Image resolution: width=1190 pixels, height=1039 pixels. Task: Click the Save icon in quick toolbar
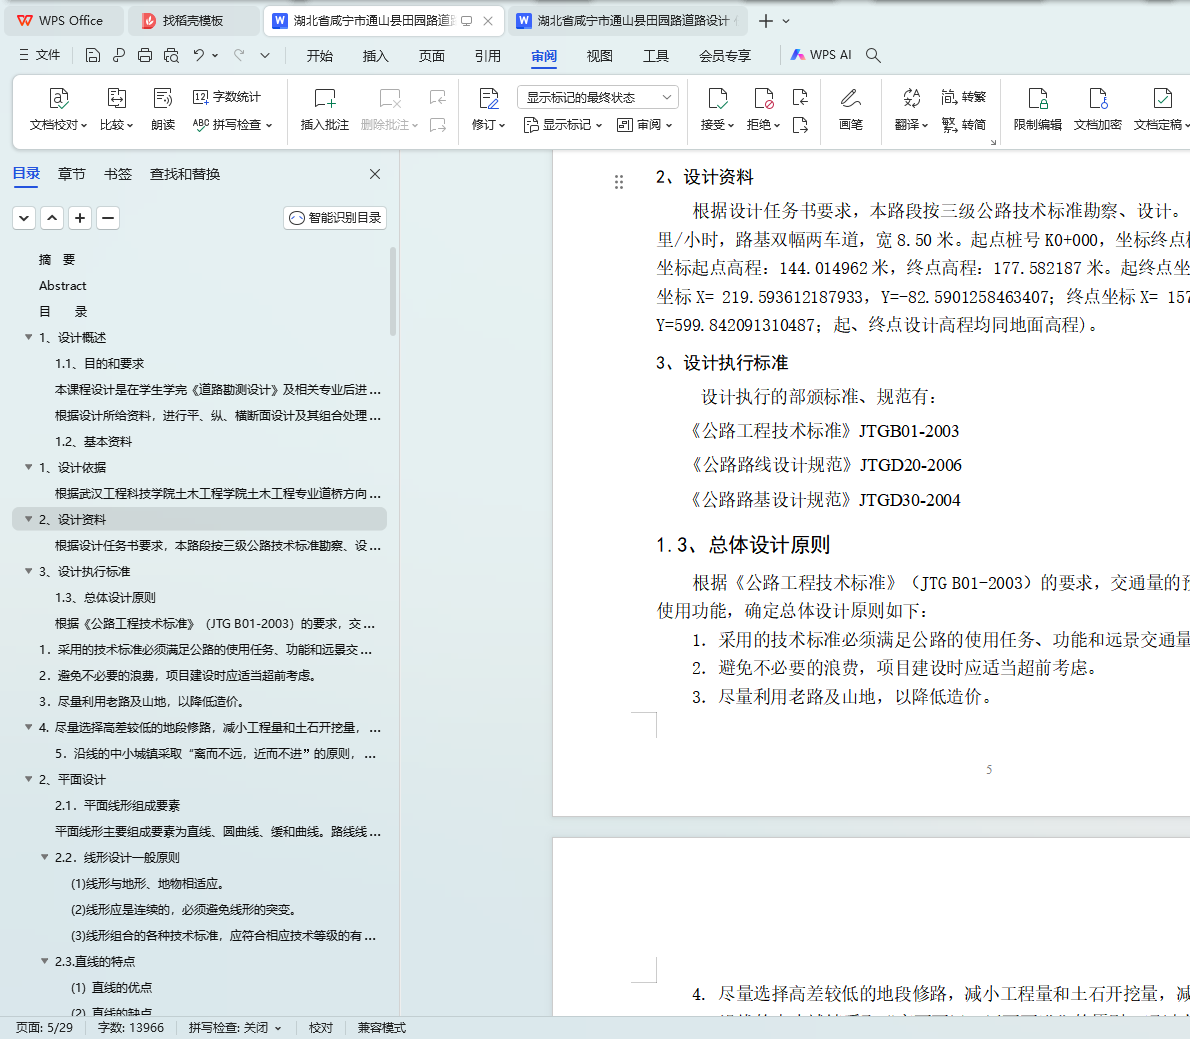pos(93,55)
